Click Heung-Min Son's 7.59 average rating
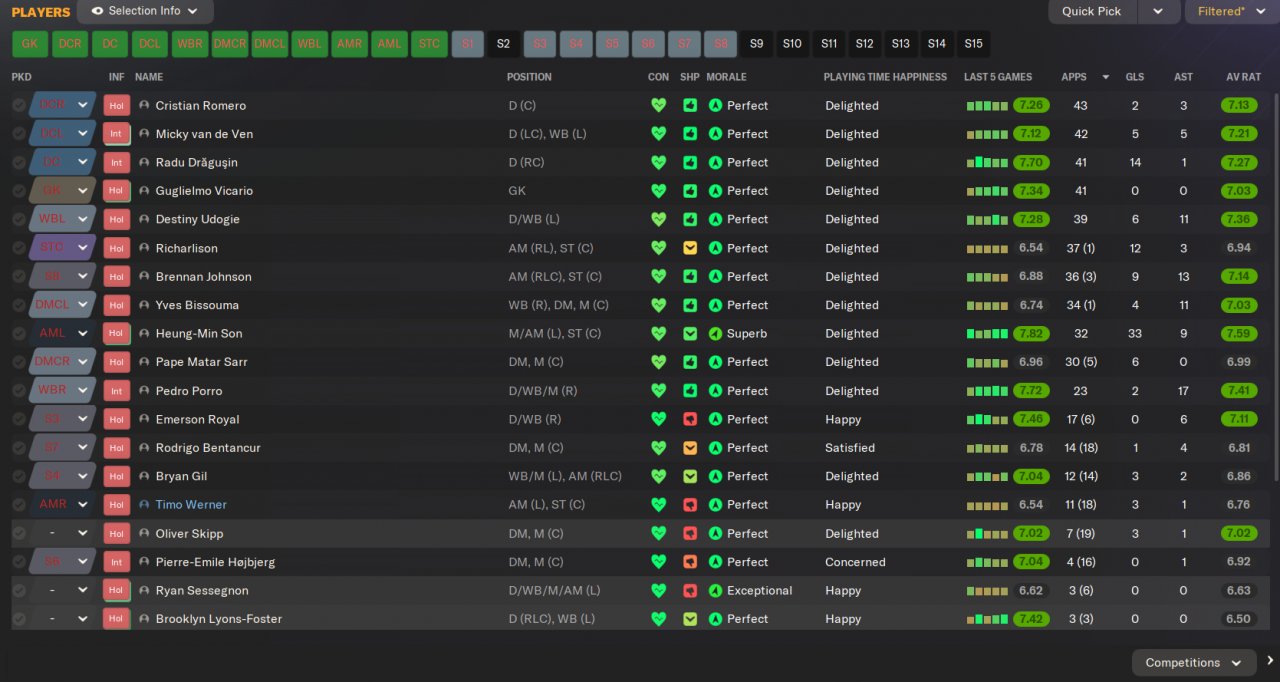Image resolution: width=1280 pixels, height=682 pixels. point(1239,333)
